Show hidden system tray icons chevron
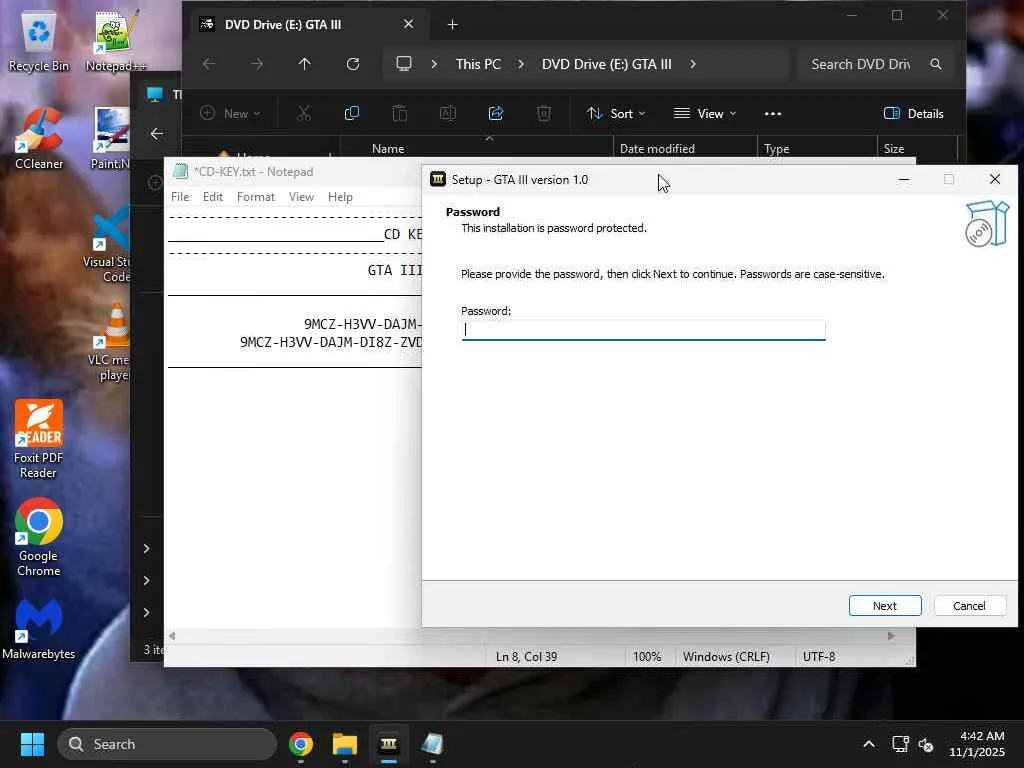Screen dimensions: 1024x768 [868, 744]
